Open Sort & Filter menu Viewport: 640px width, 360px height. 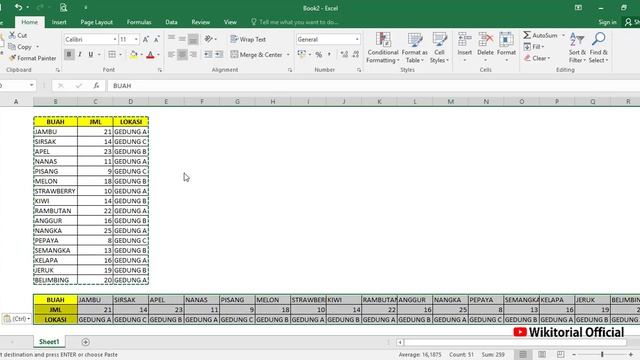click(577, 48)
